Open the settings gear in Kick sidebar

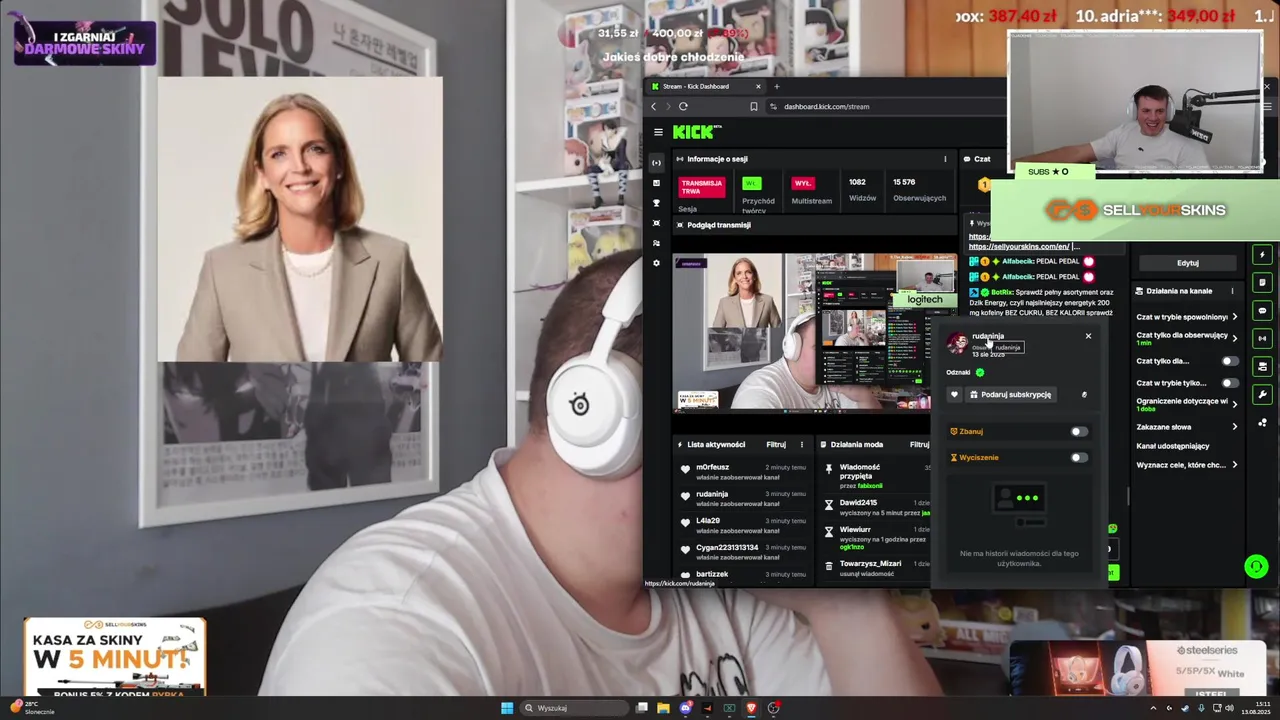[x=656, y=263]
